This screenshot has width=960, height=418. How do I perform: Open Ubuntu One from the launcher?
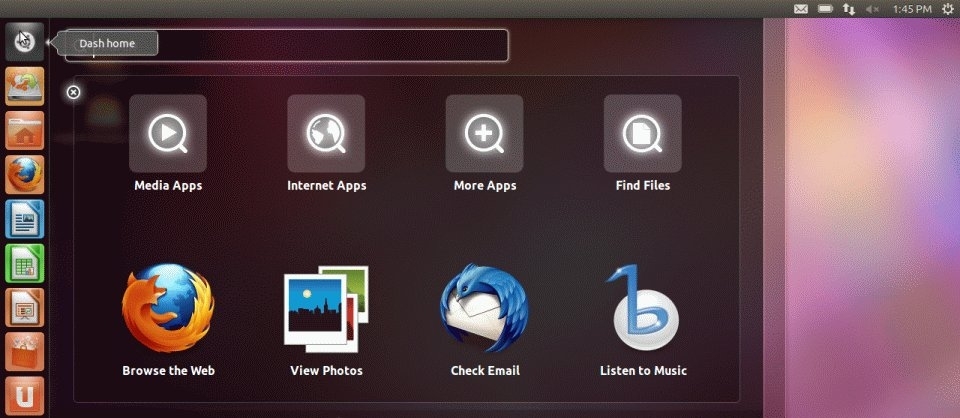[24, 396]
